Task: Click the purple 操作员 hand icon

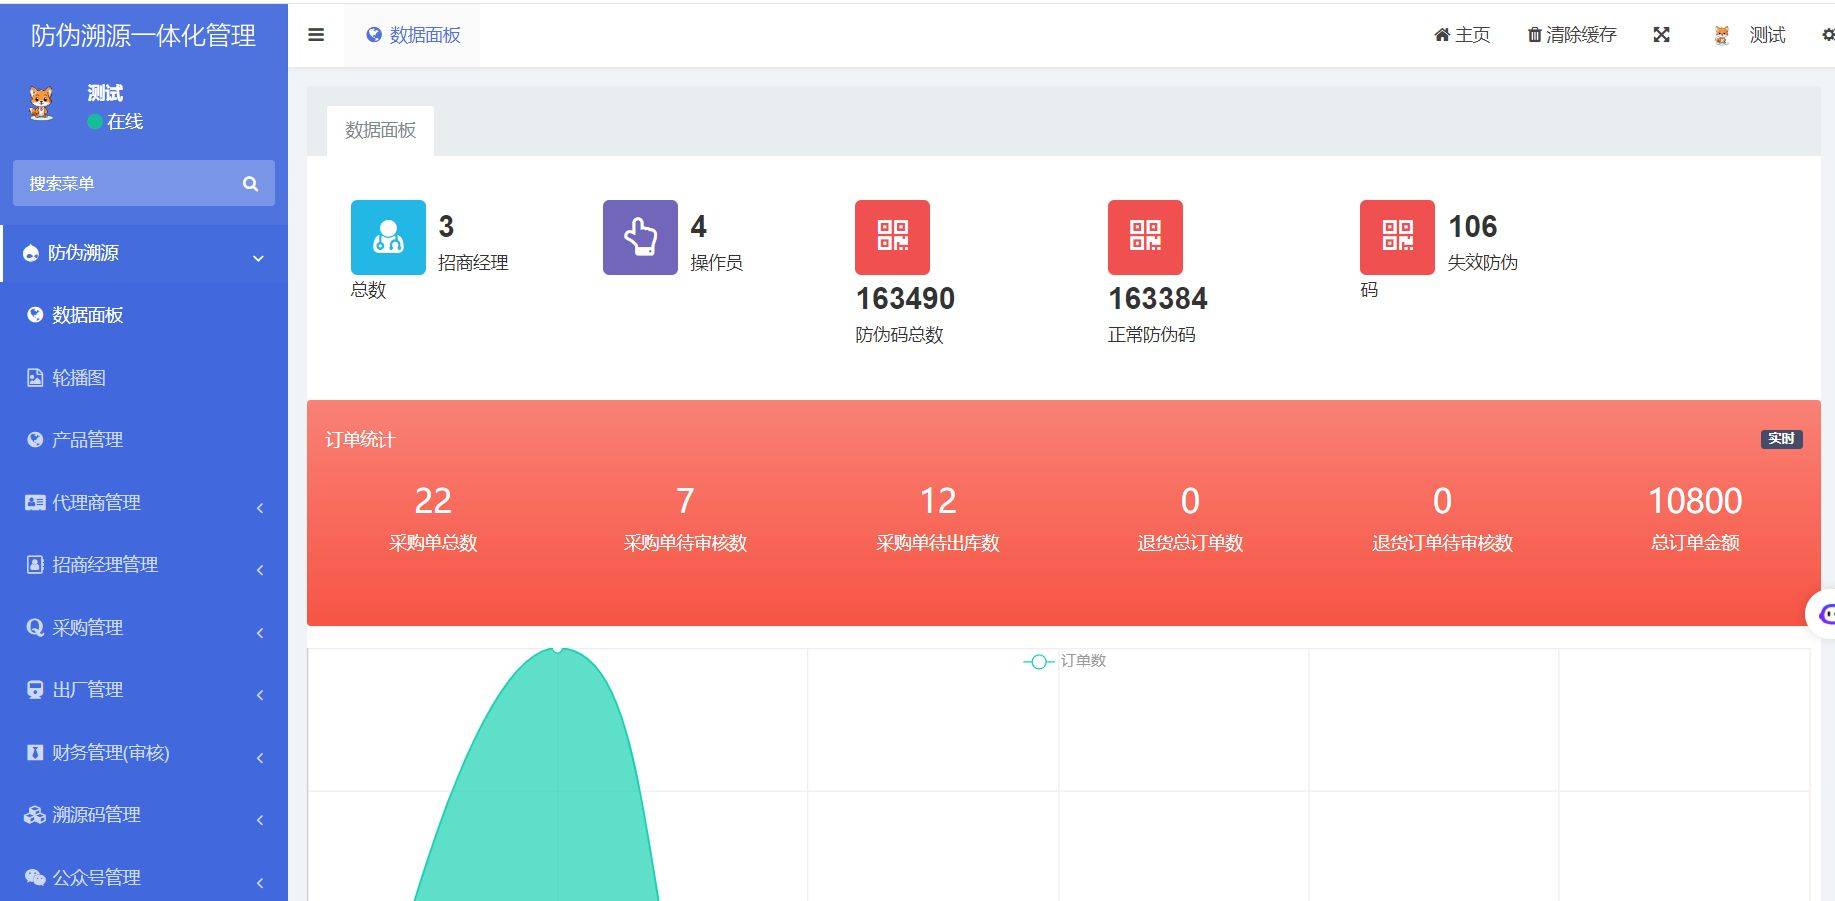Action: (x=640, y=237)
